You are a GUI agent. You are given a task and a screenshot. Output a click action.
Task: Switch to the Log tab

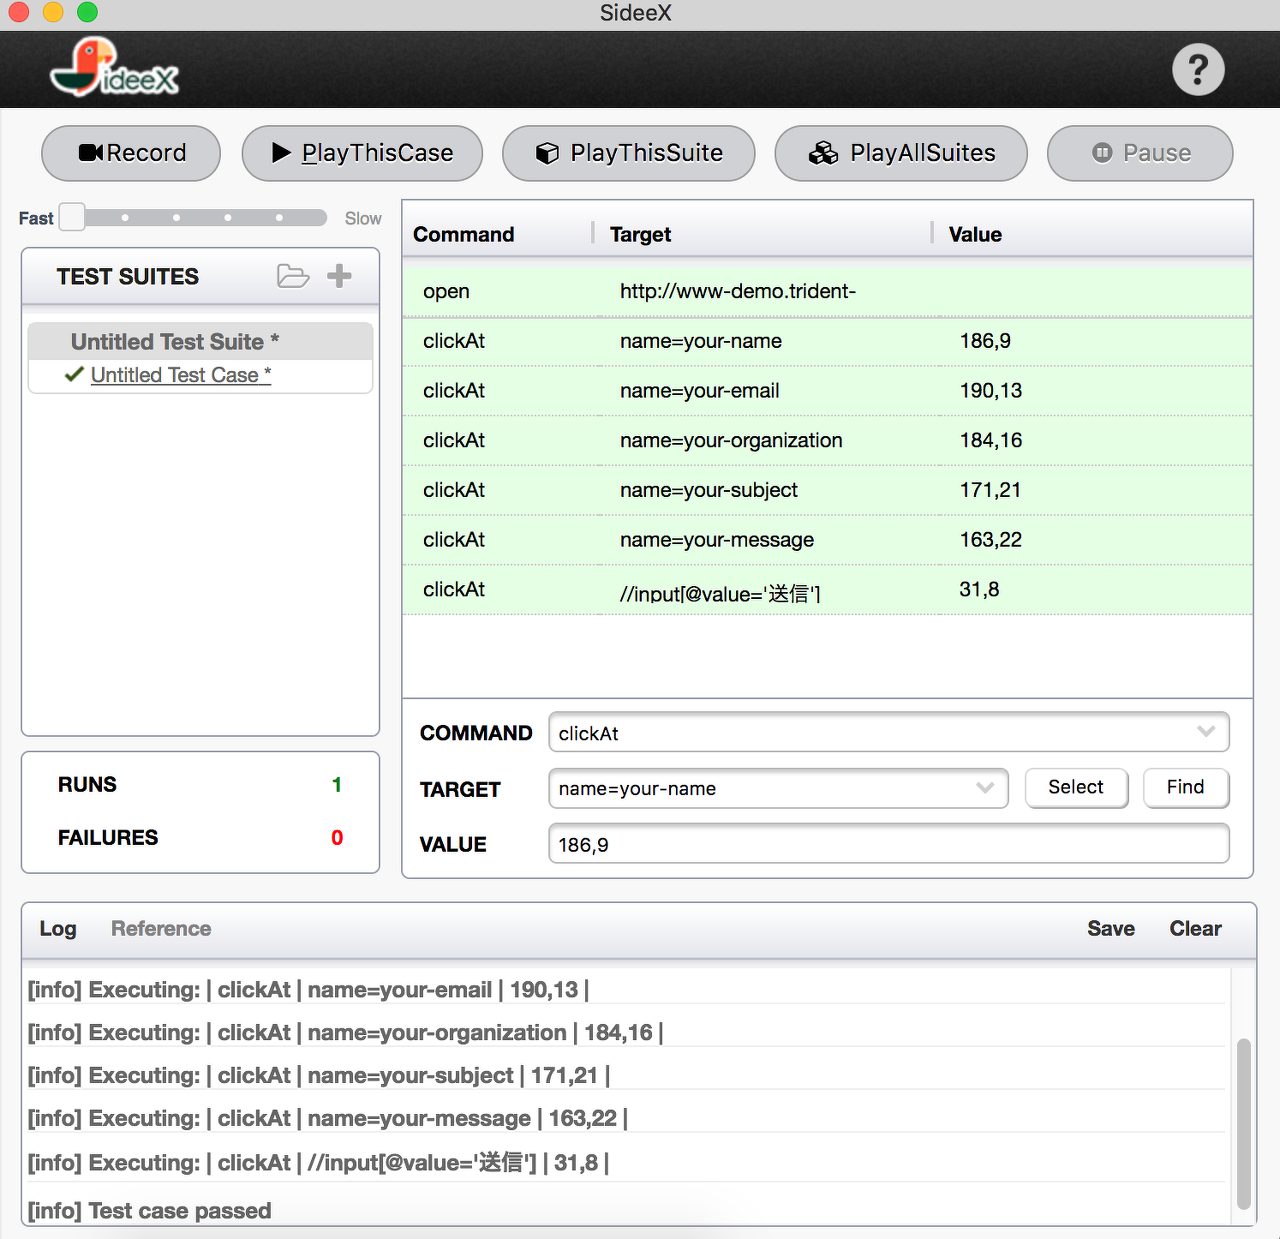click(58, 929)
